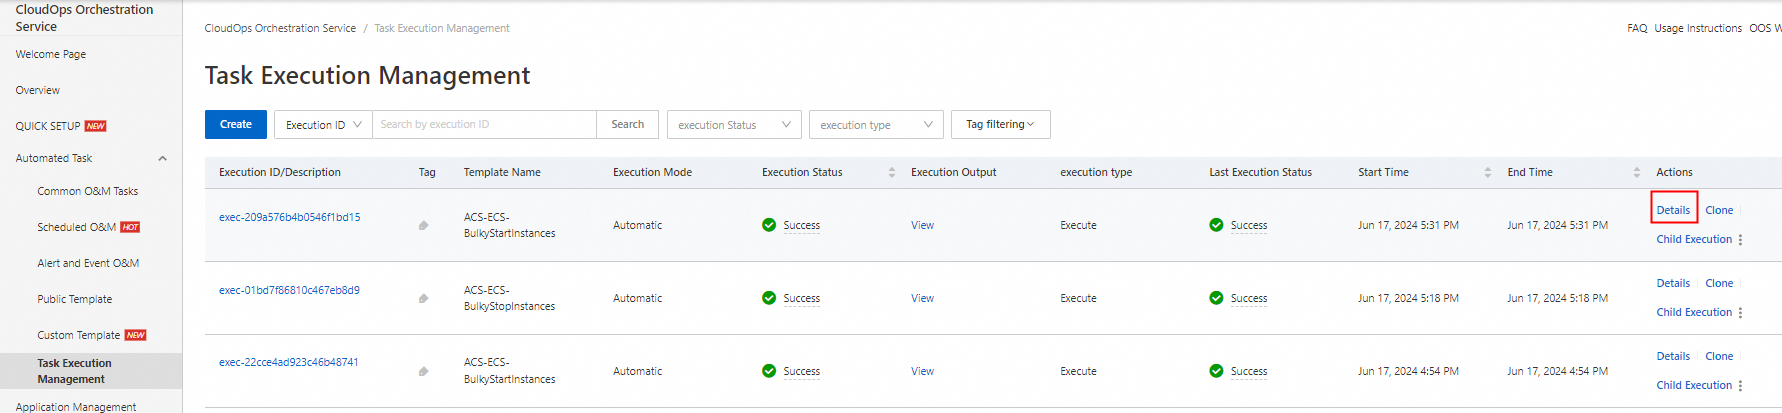The height and width of the screenshot is (413, 1782).
Task: Click tag icon for exec-22cce4ad923c46b48741 row
Action: (424, 372)
